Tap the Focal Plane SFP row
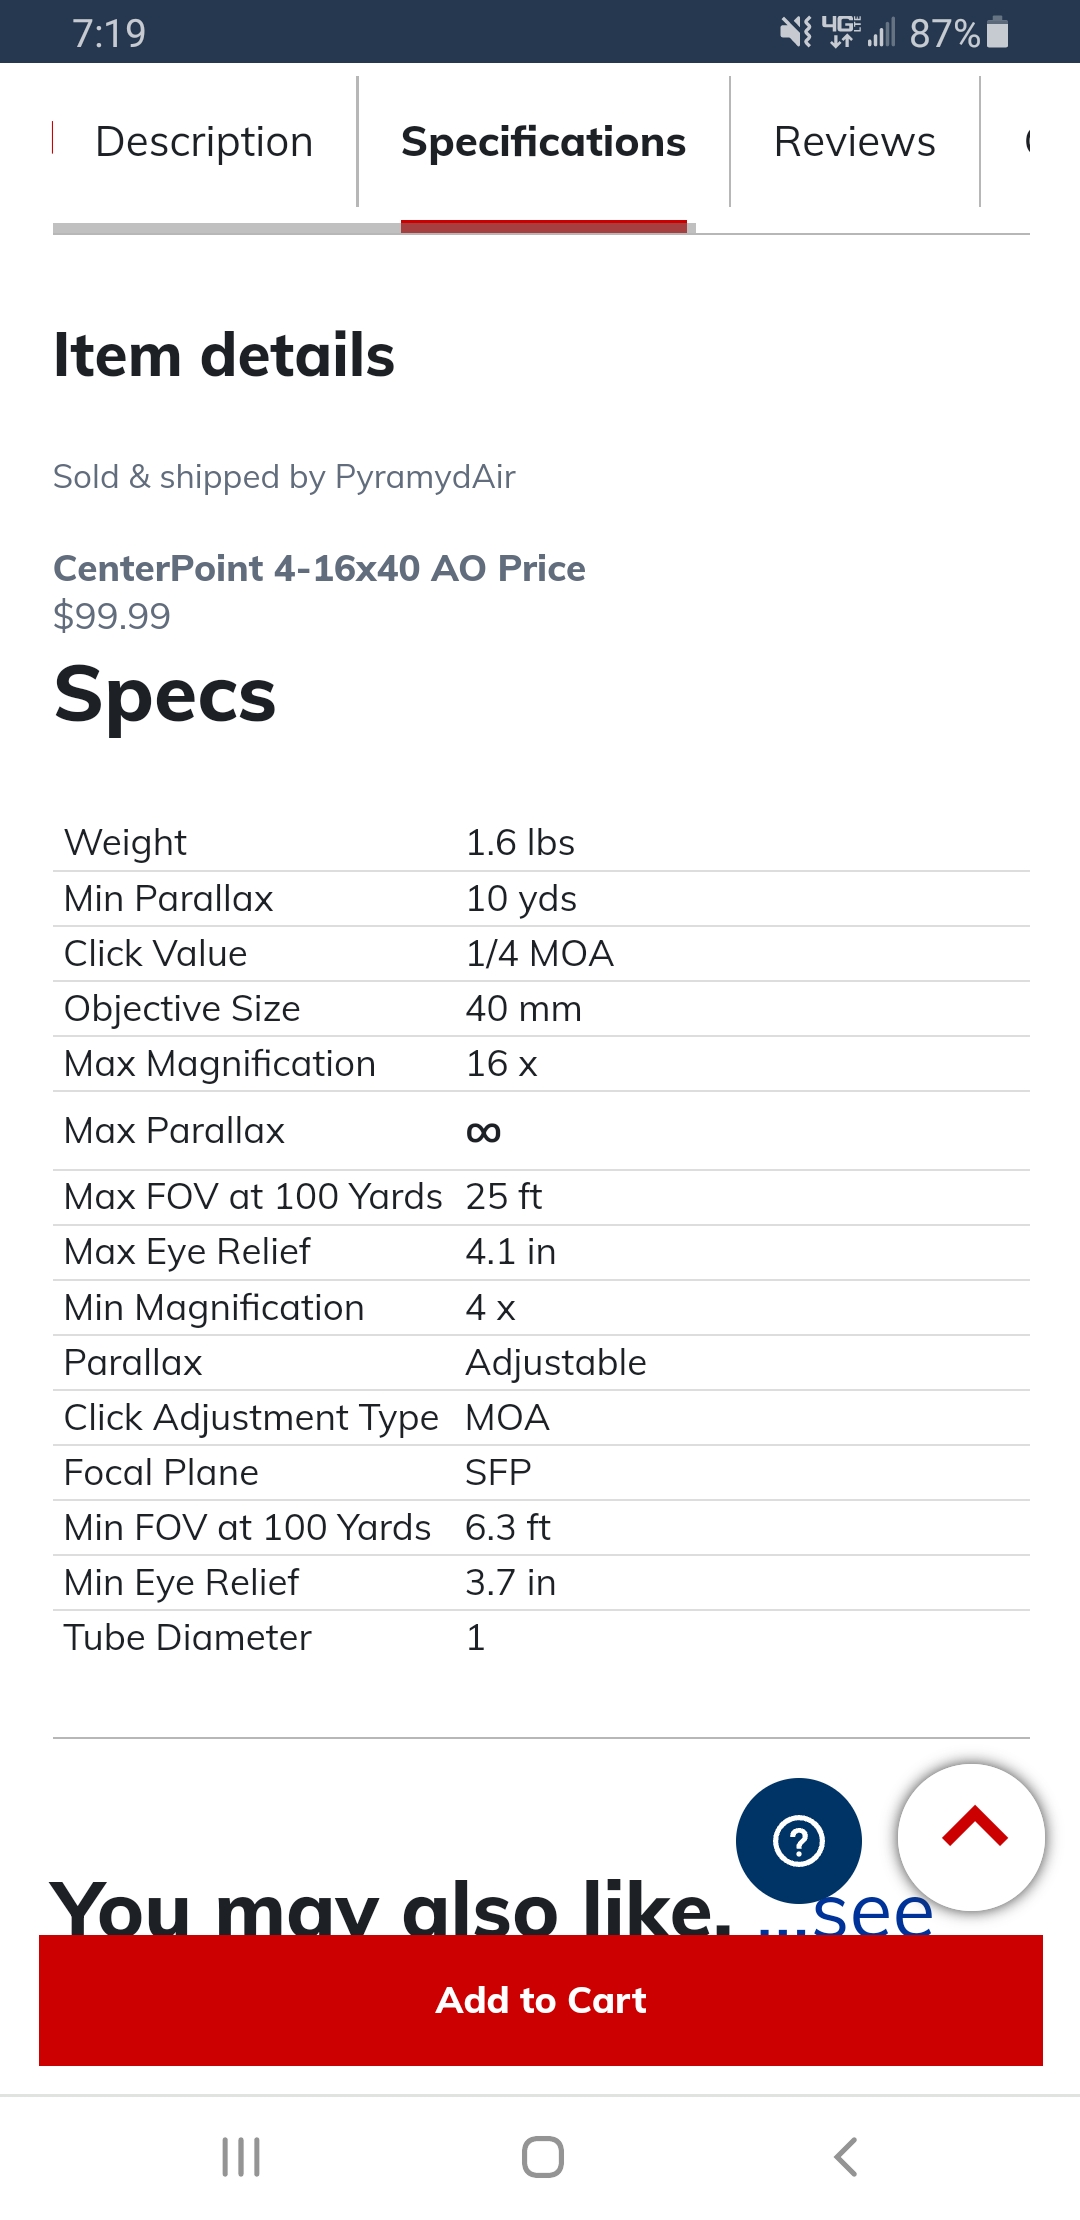 pos(541,1473)
